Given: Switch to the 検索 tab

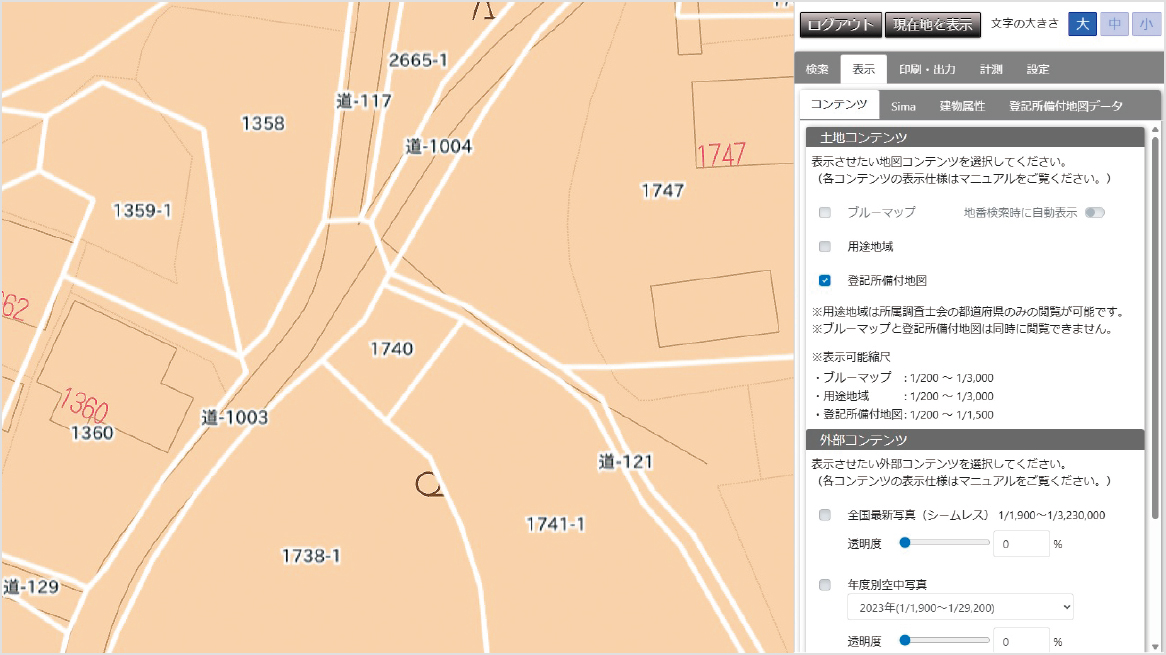Looking at the screenshot, I should point(818,68).
